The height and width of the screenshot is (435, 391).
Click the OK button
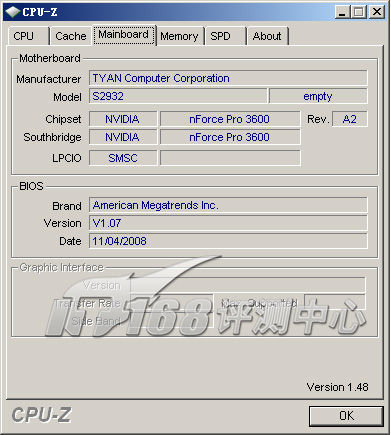pos(346,416)
